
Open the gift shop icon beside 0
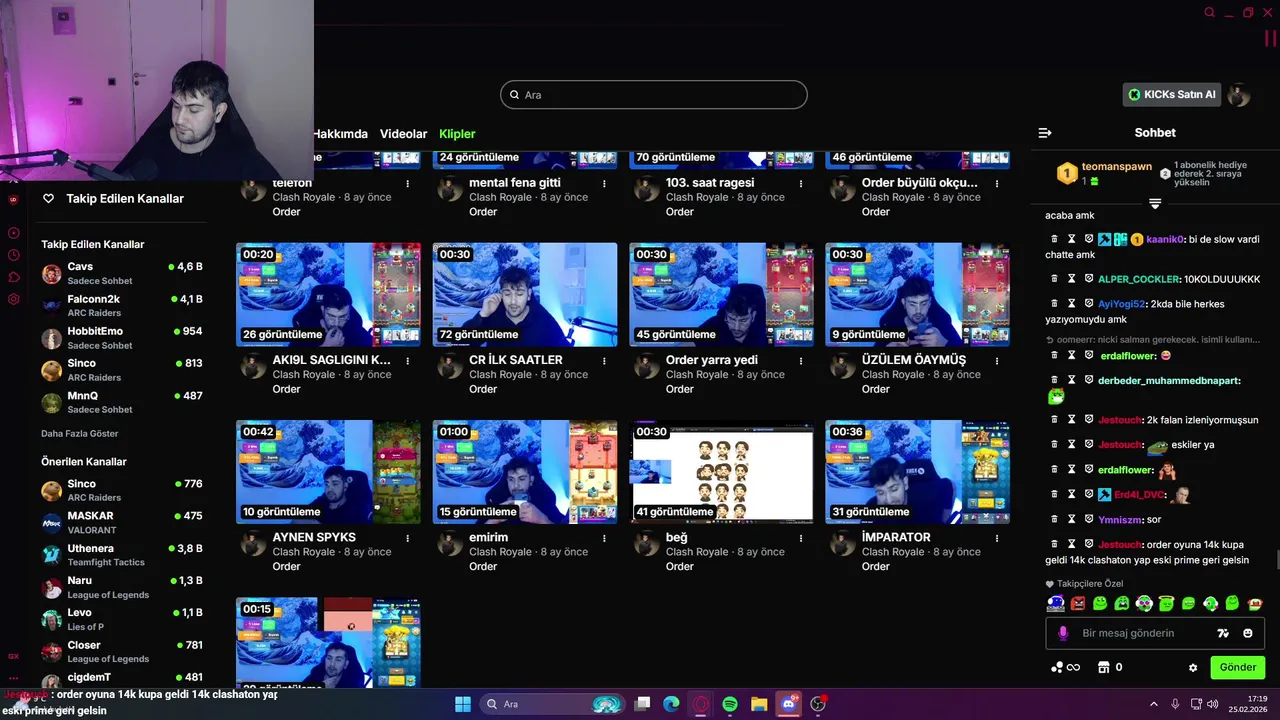1104,667
